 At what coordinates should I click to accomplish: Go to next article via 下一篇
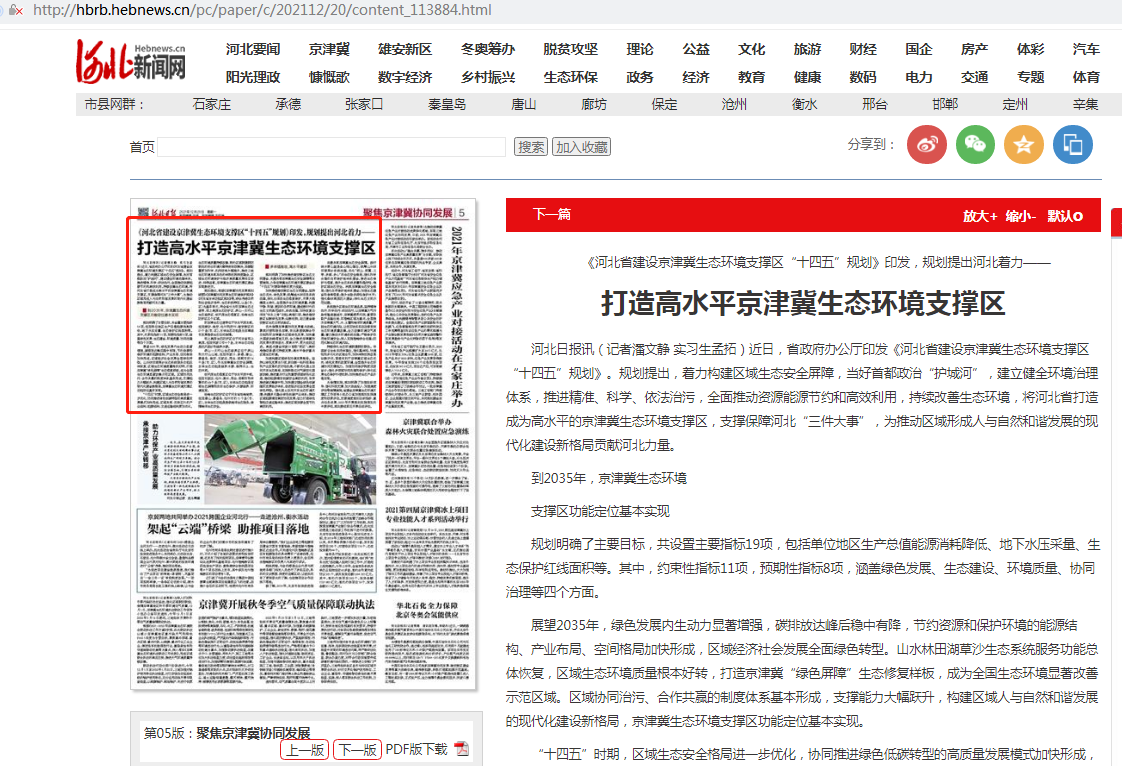[x=551, y=215]
